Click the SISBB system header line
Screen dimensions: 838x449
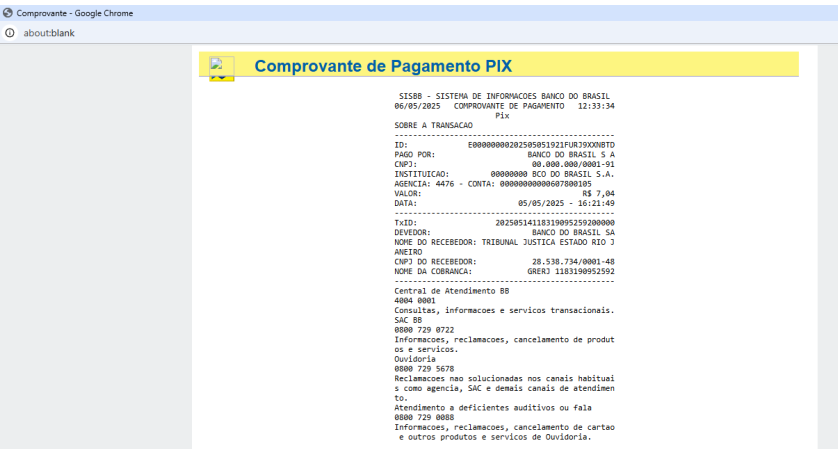coord(504,96)
